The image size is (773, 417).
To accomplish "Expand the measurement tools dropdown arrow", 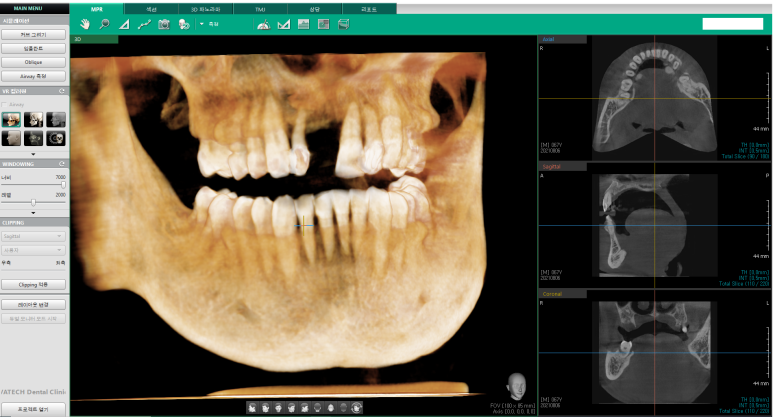I will (x=200, y=23).
